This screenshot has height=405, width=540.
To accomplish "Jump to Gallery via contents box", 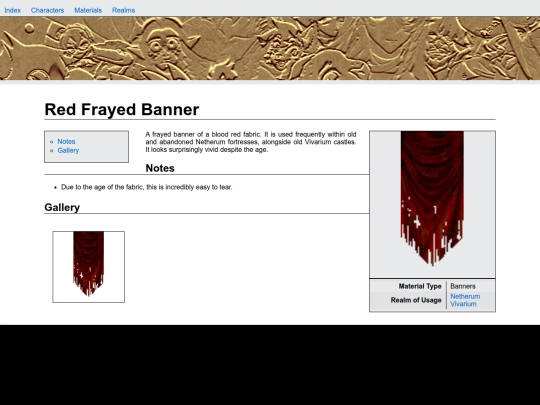I will click(68, 150).
